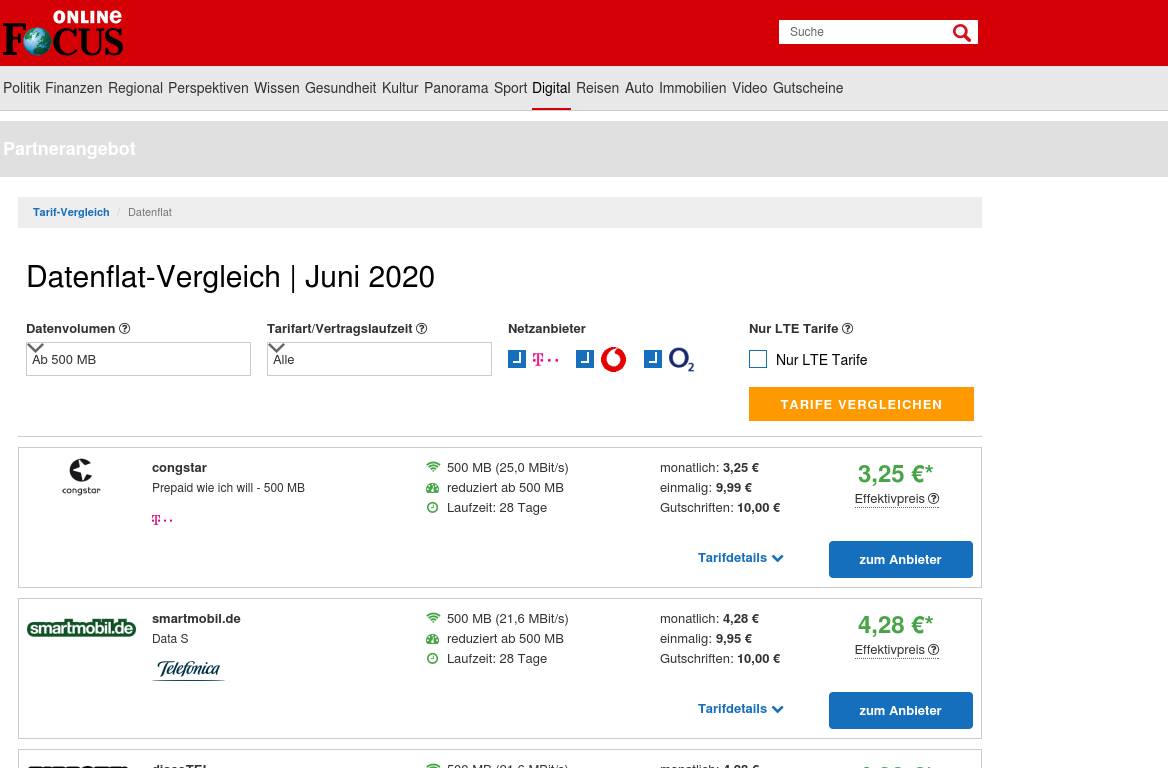Click the Effektivpreis help icon for congstar
This screenshot has width=1168, height=768.
pyautogui.click(x=933, y=499)
